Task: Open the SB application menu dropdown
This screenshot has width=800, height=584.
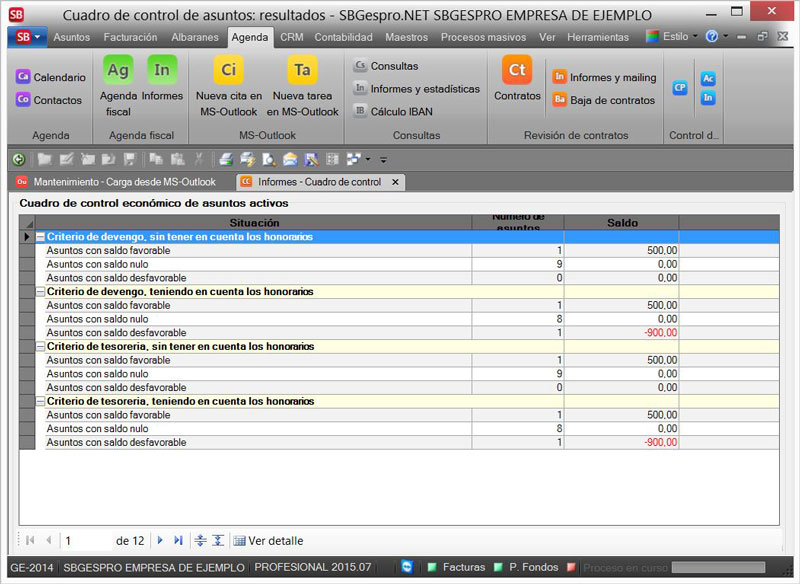Action: [27, 37]
